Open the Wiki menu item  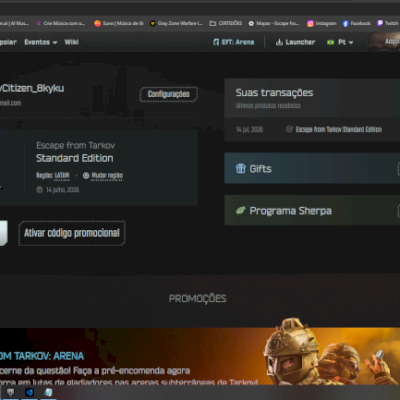[71, 42]
